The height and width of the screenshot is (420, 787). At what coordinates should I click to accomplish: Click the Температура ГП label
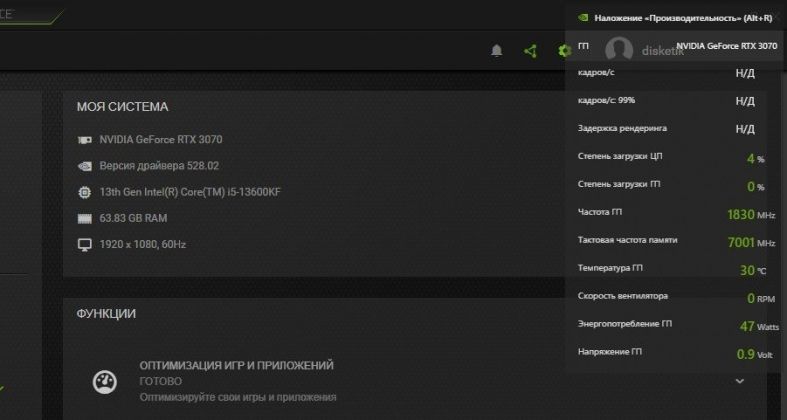pos(610,268)
